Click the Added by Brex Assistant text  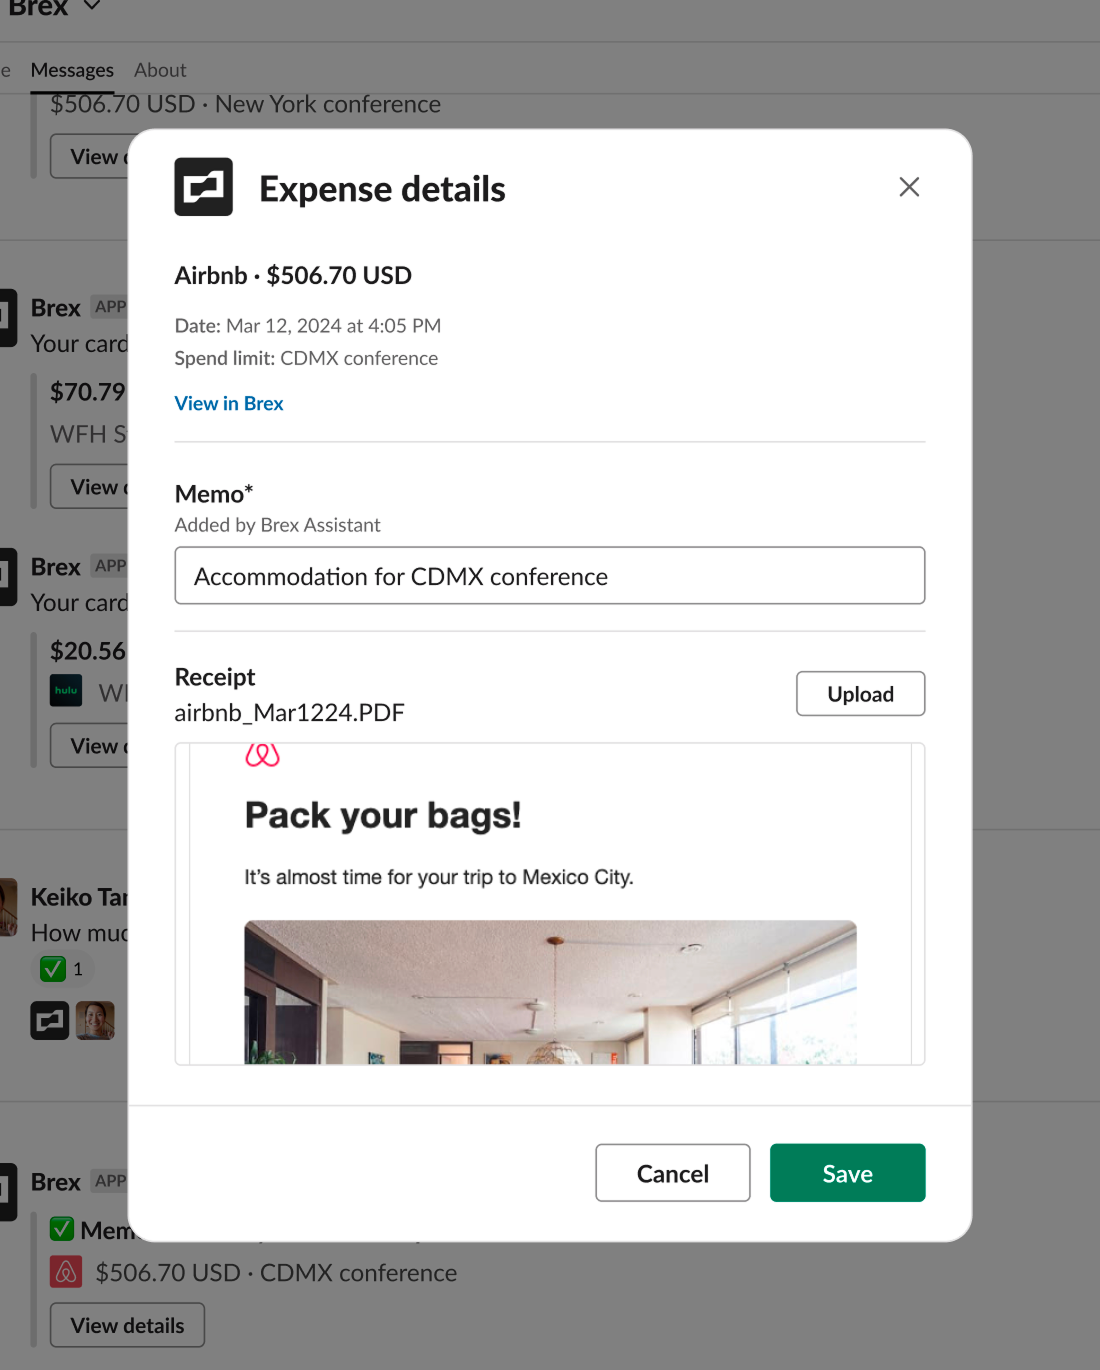tap(278, 525)
